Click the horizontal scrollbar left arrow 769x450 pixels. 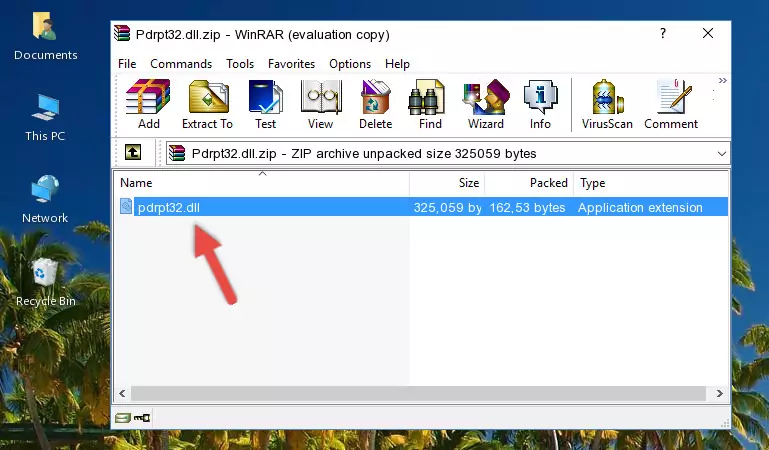tap(123, 393)
